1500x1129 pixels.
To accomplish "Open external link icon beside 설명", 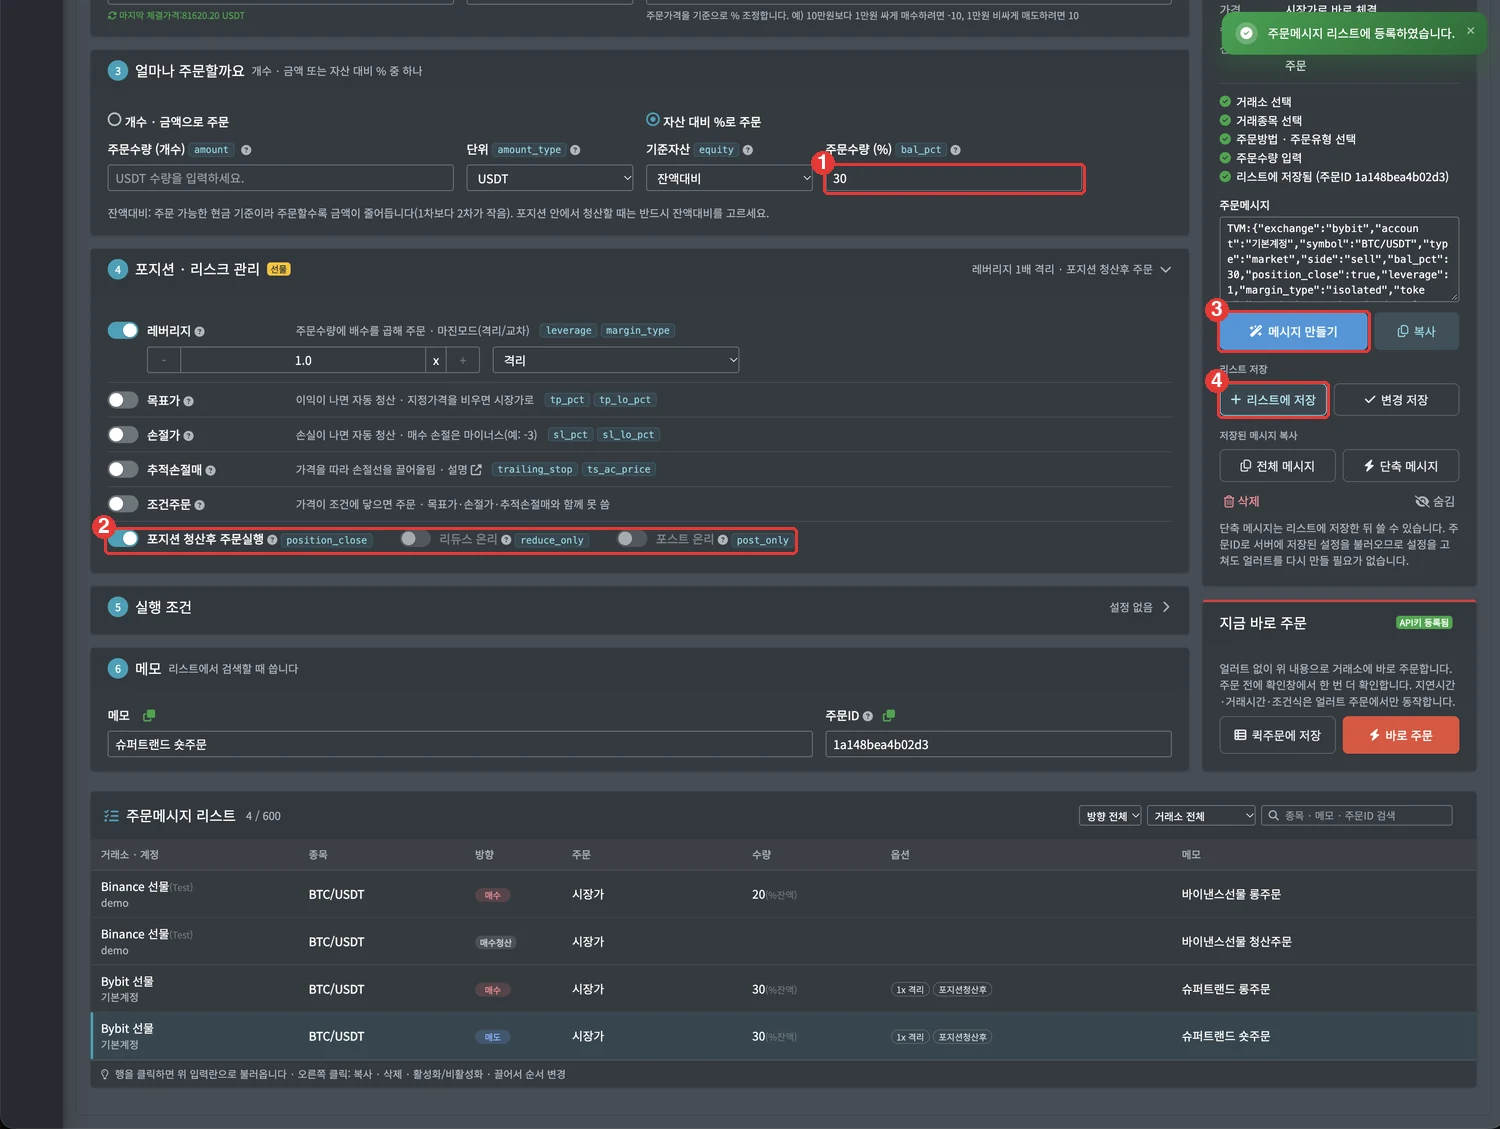I will coord(477,469).
